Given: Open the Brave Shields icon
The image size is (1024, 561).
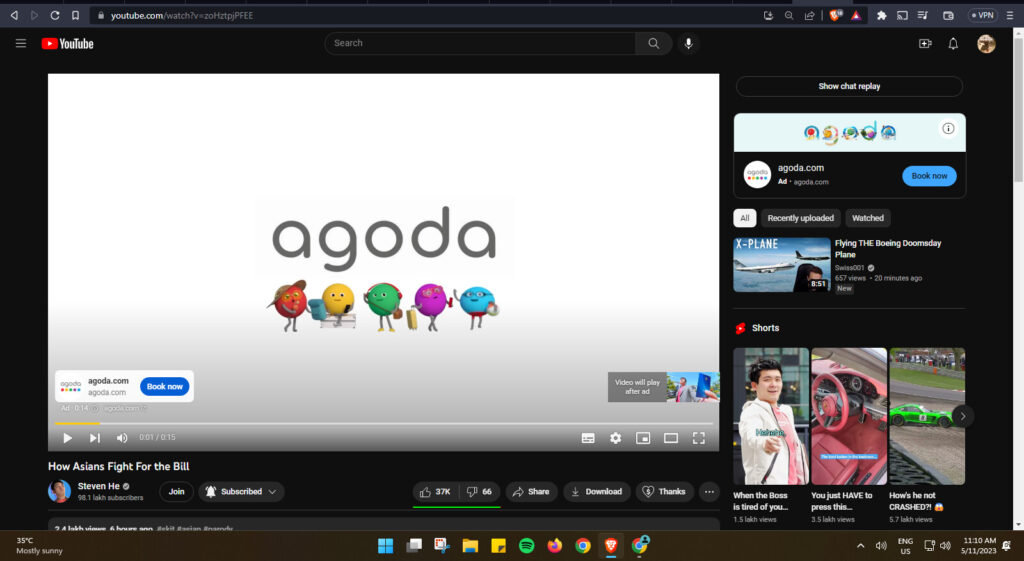Looking at the screenshot, I should click(835, 15).
